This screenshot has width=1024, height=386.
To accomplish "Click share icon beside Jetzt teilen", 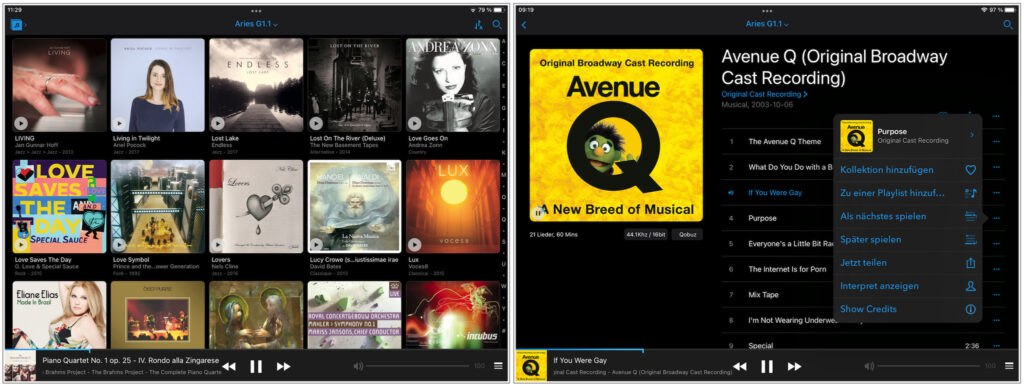I will [970, 263].
